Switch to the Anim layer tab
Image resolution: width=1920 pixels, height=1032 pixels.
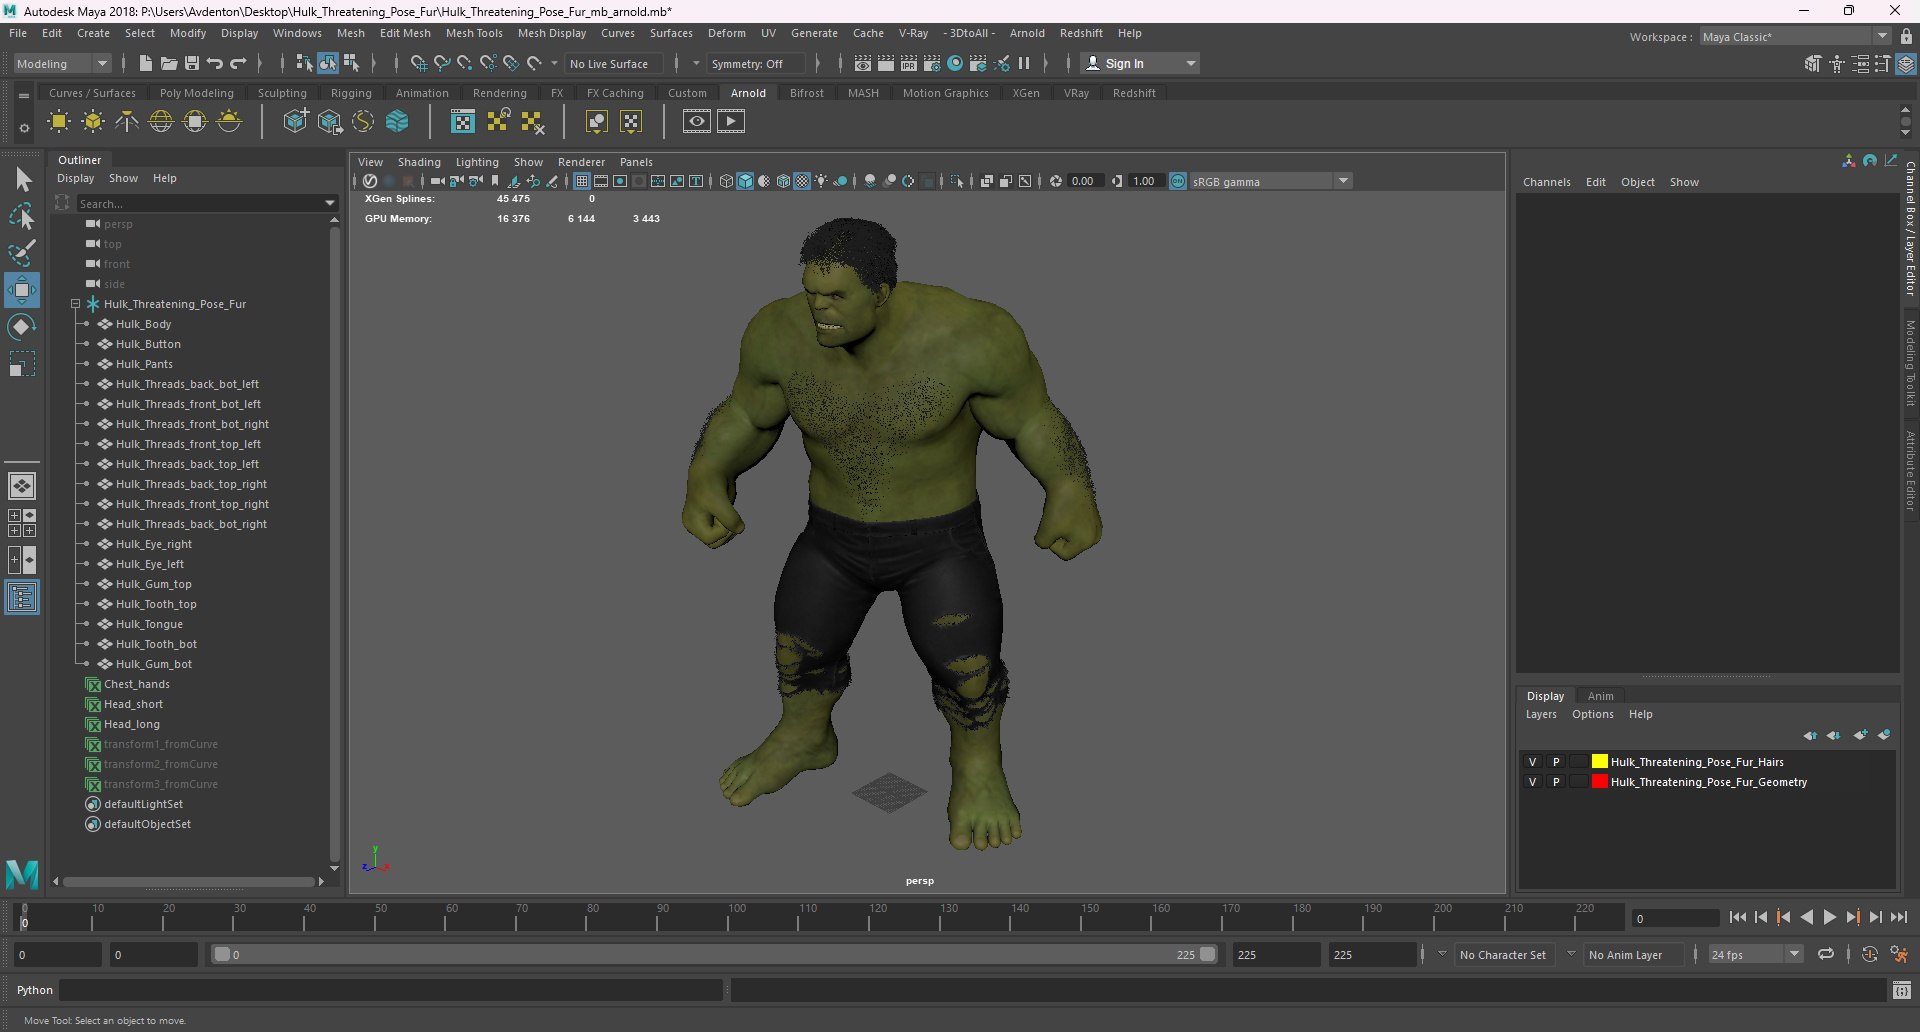[1600, 696]
